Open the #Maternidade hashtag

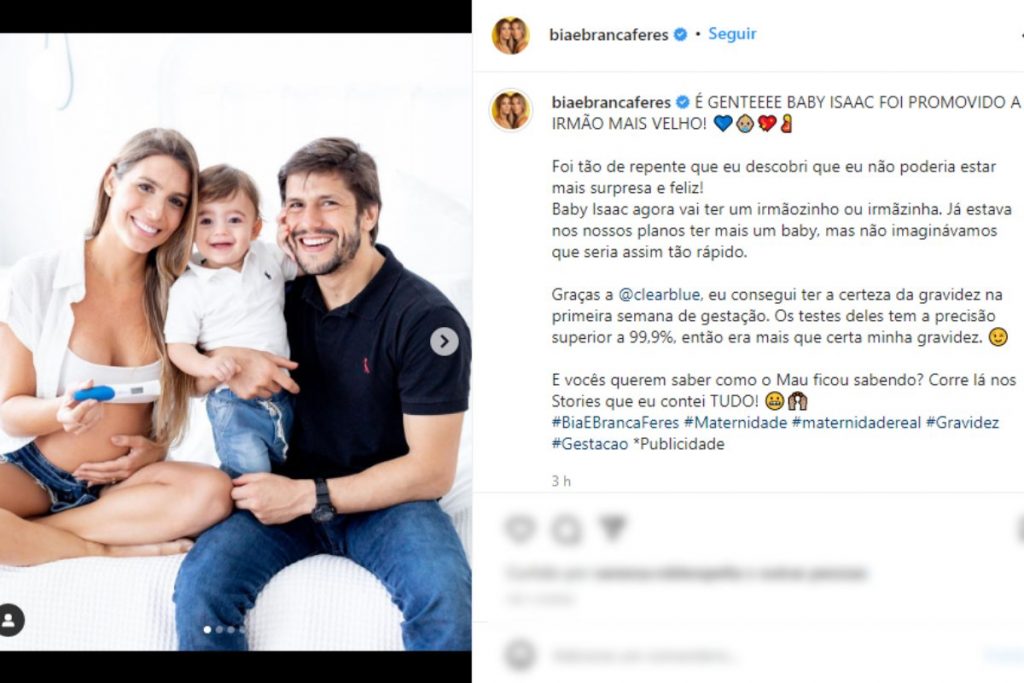point(735,422)
